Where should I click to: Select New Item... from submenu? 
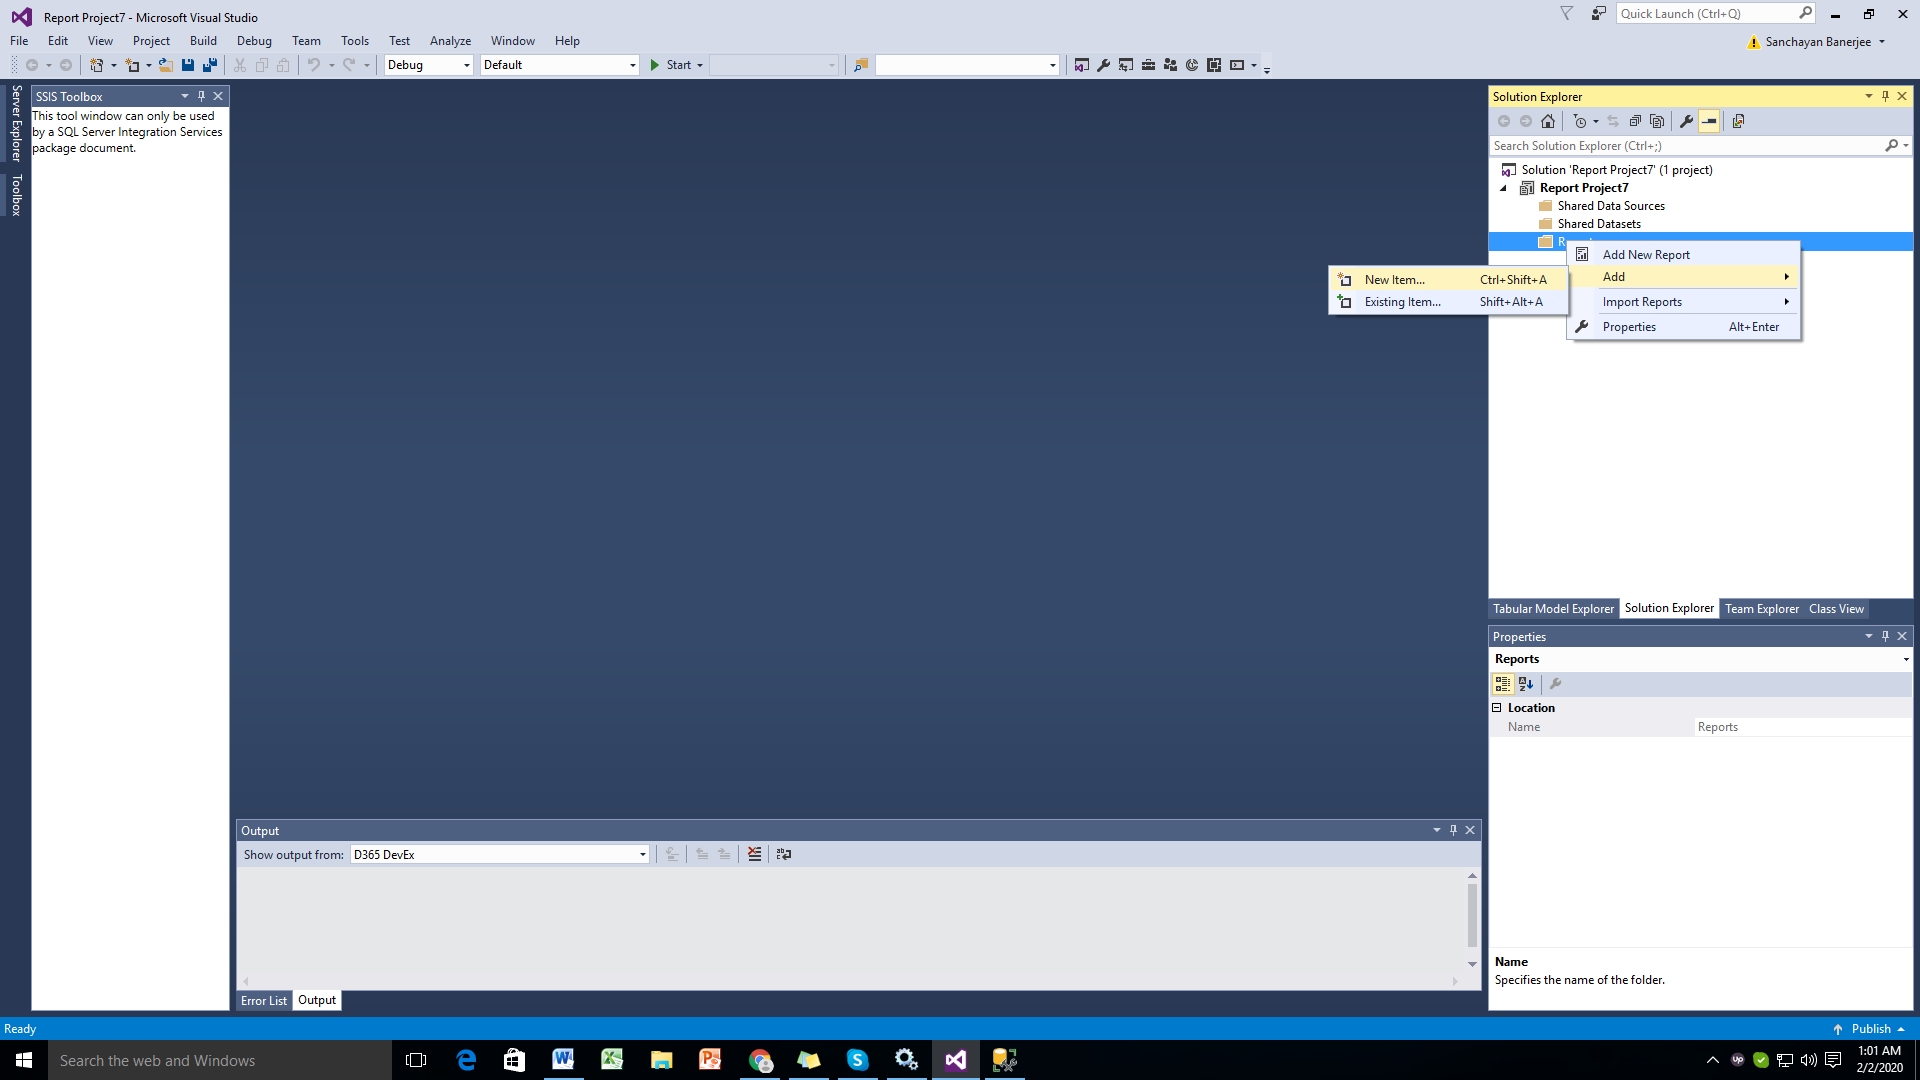coord(1394,280)
